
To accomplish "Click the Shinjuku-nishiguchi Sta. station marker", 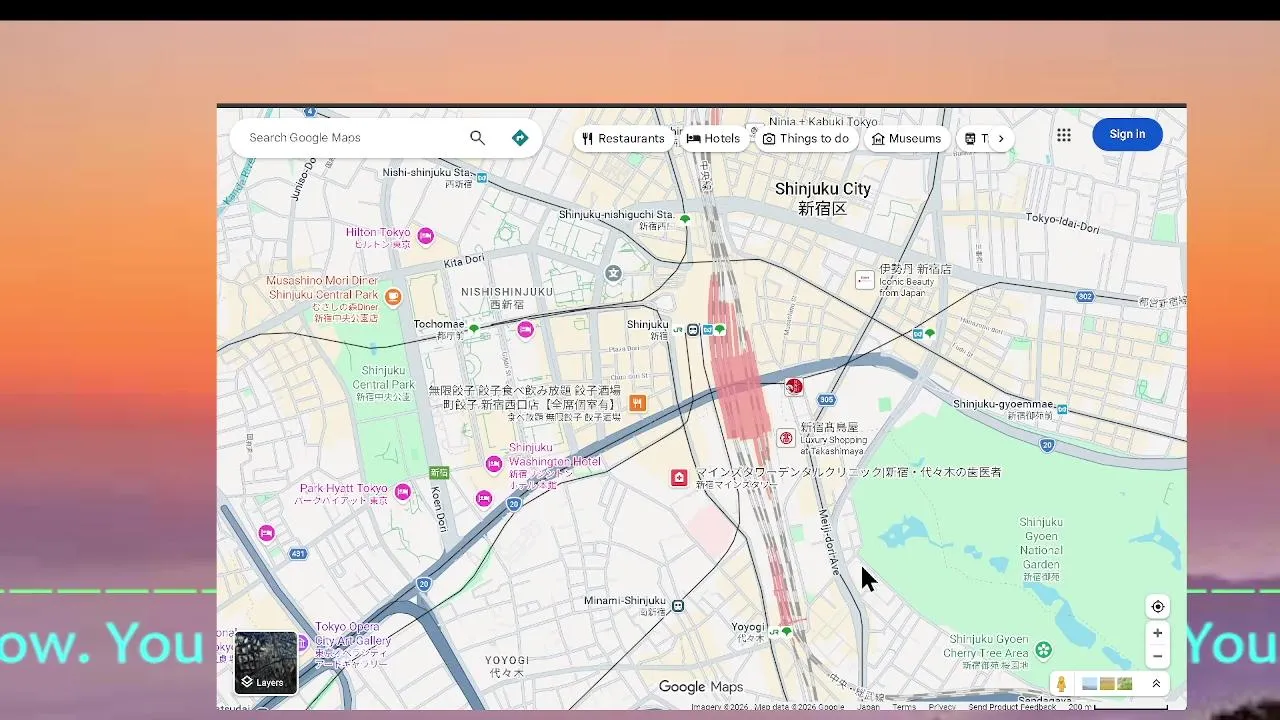I will [x=685, y=218].
